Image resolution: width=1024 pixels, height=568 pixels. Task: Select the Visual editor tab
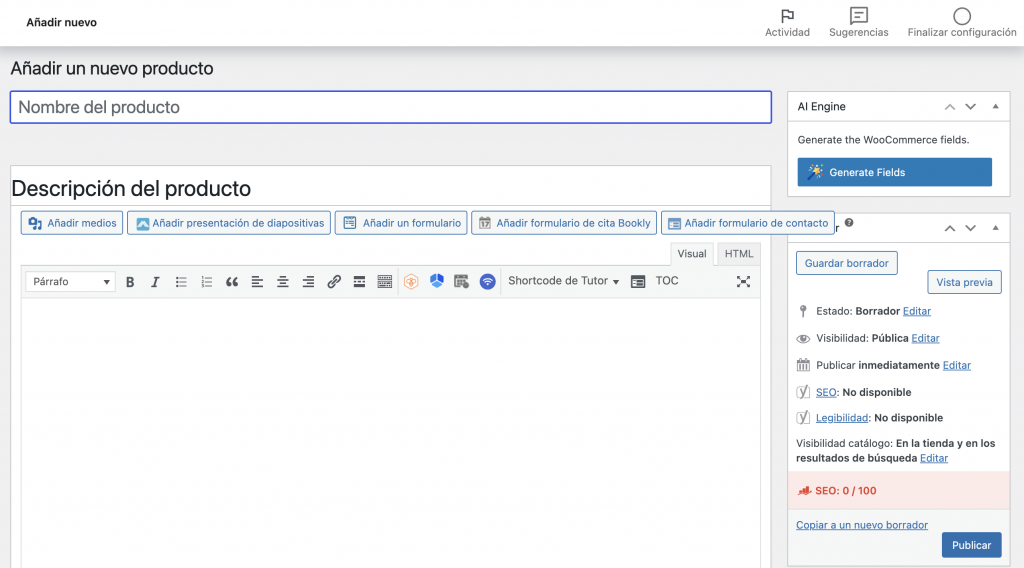[692, 254]
